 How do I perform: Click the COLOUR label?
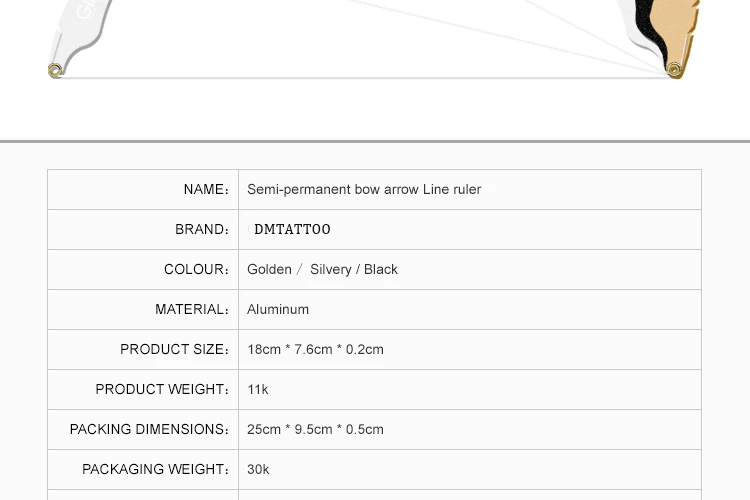(197, 269)
